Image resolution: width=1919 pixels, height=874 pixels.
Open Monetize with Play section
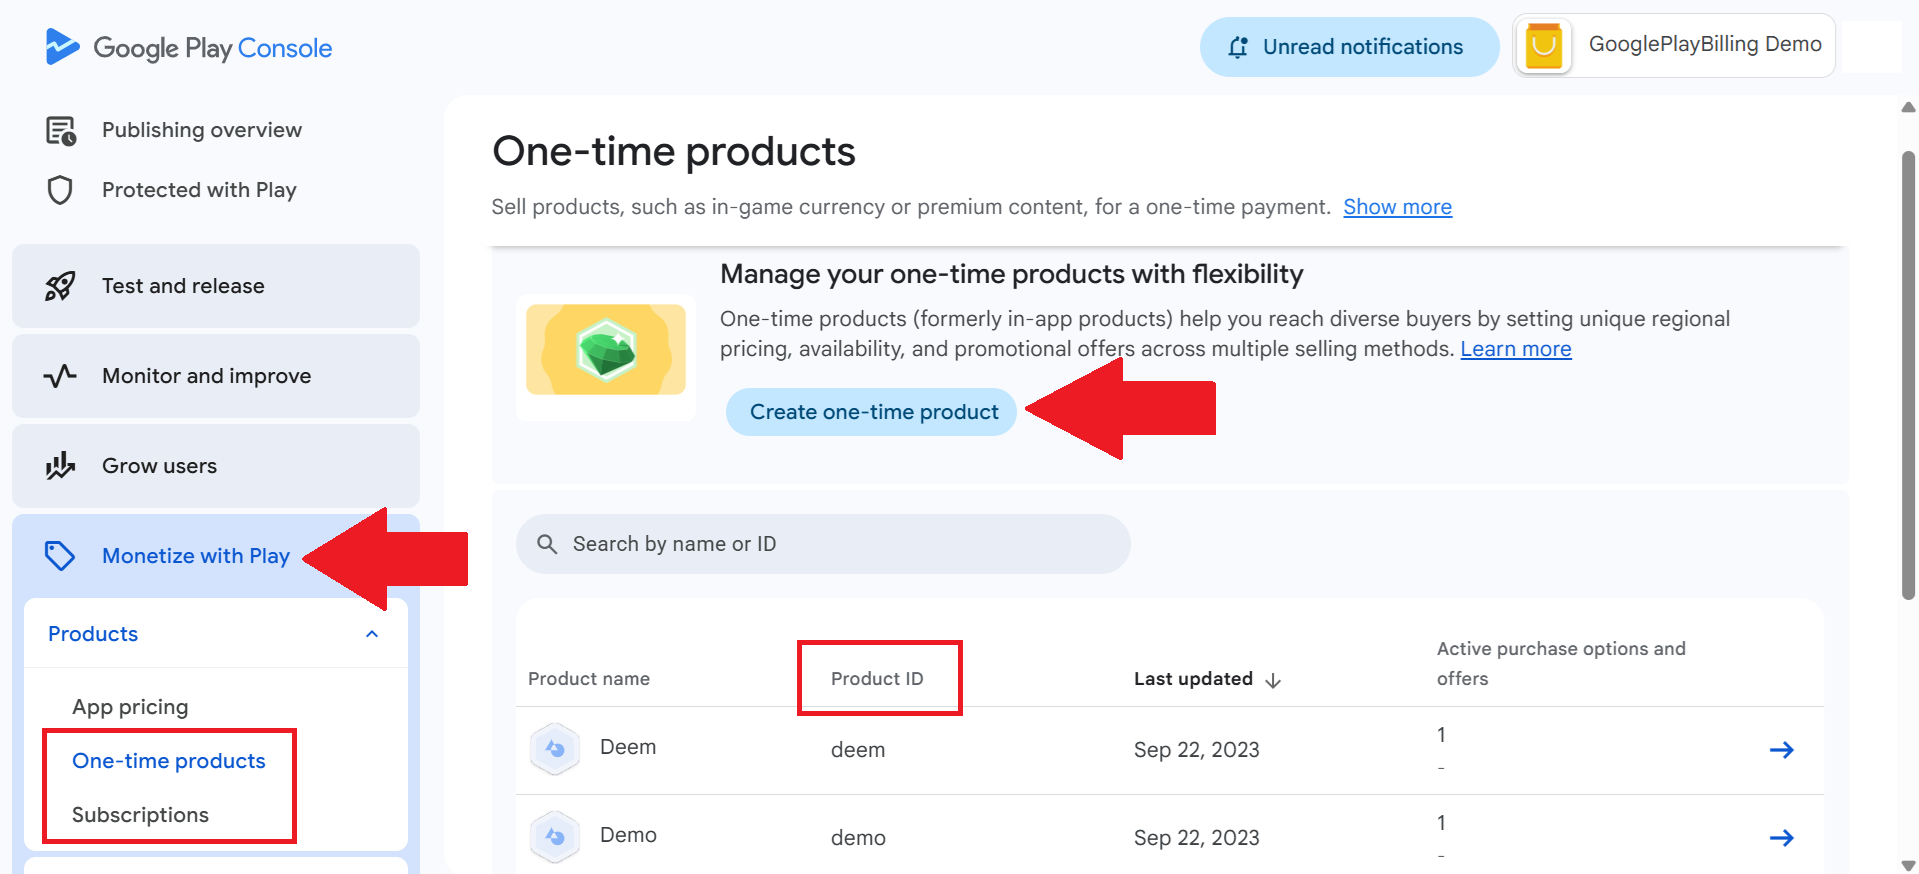click(196, 556)
